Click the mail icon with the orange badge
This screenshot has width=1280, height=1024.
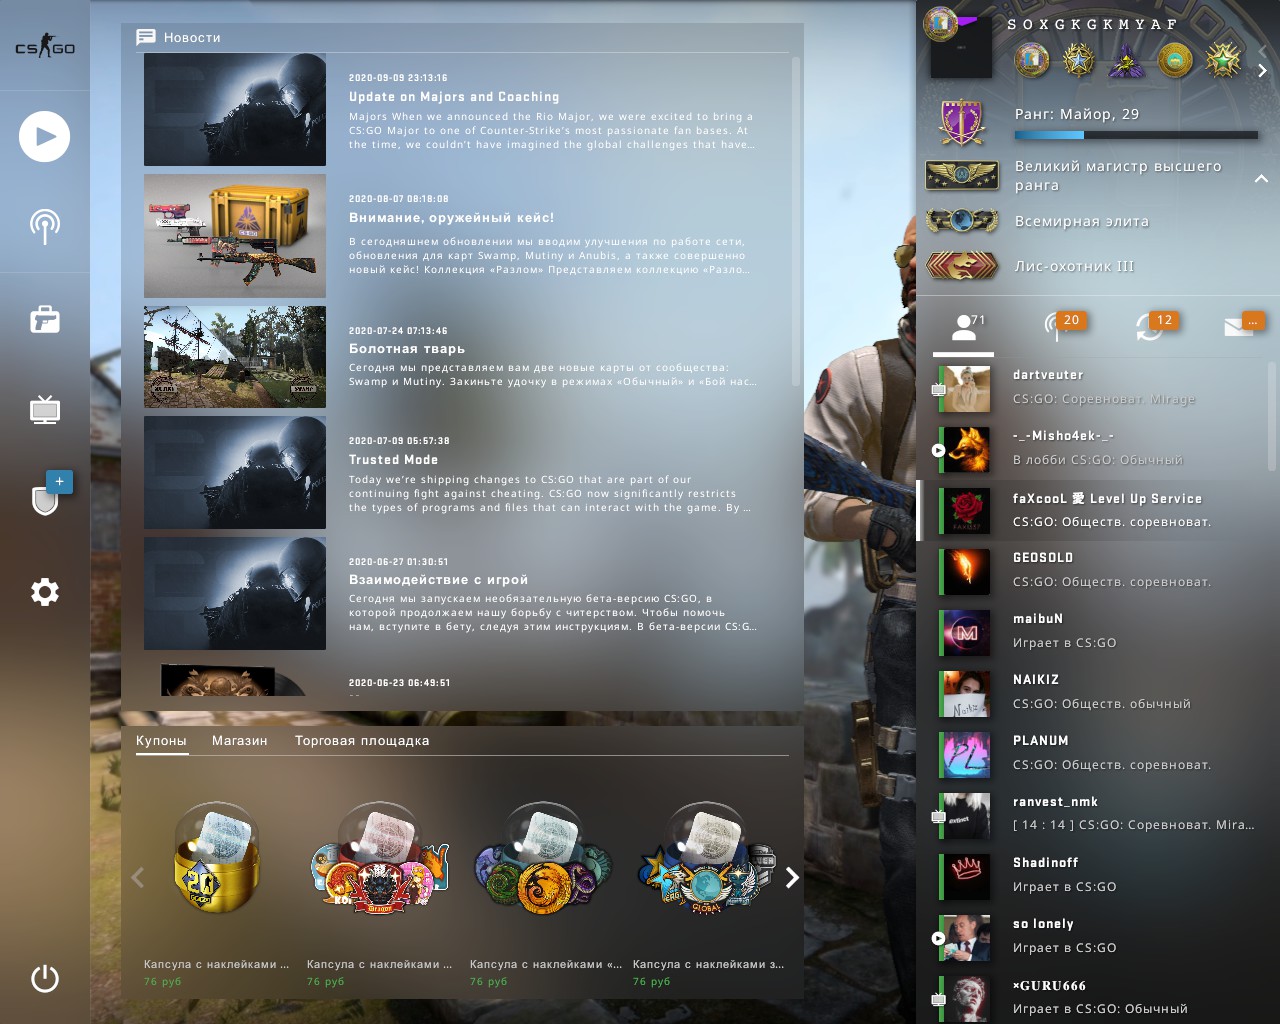coord(1239,326)
